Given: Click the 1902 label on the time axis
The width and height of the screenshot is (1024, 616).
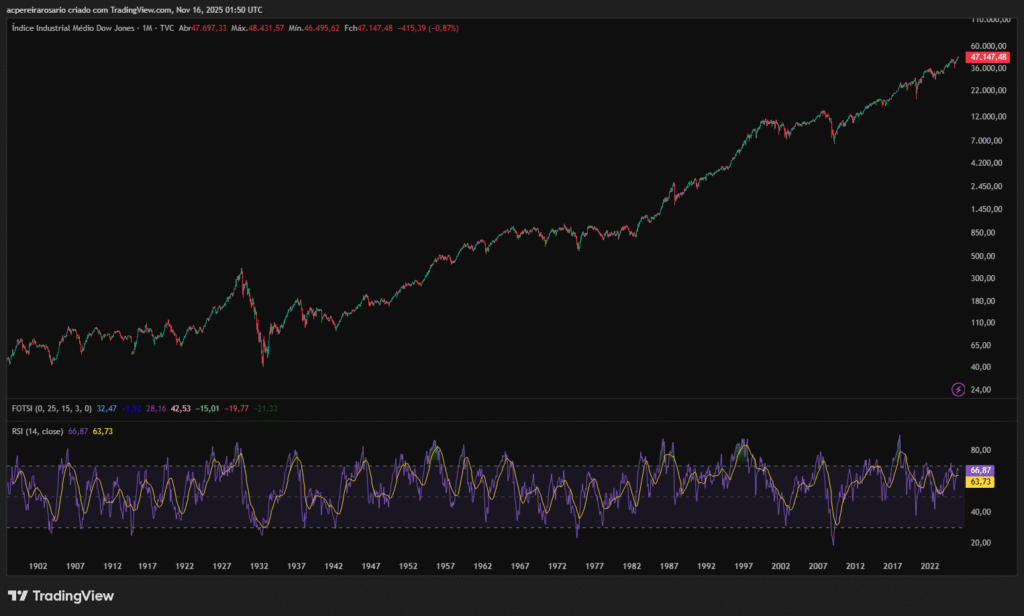Looking at the screenshot, I should [38, 566].
